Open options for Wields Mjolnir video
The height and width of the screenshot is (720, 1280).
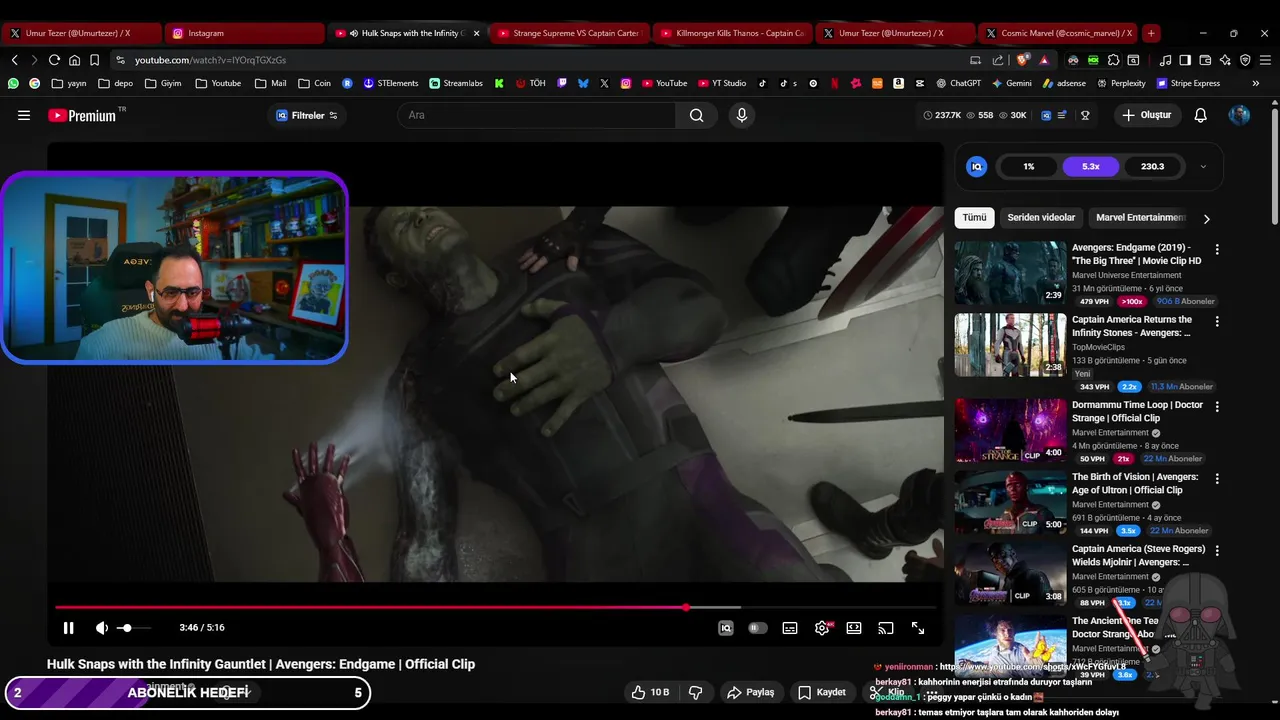(1217, 551)
